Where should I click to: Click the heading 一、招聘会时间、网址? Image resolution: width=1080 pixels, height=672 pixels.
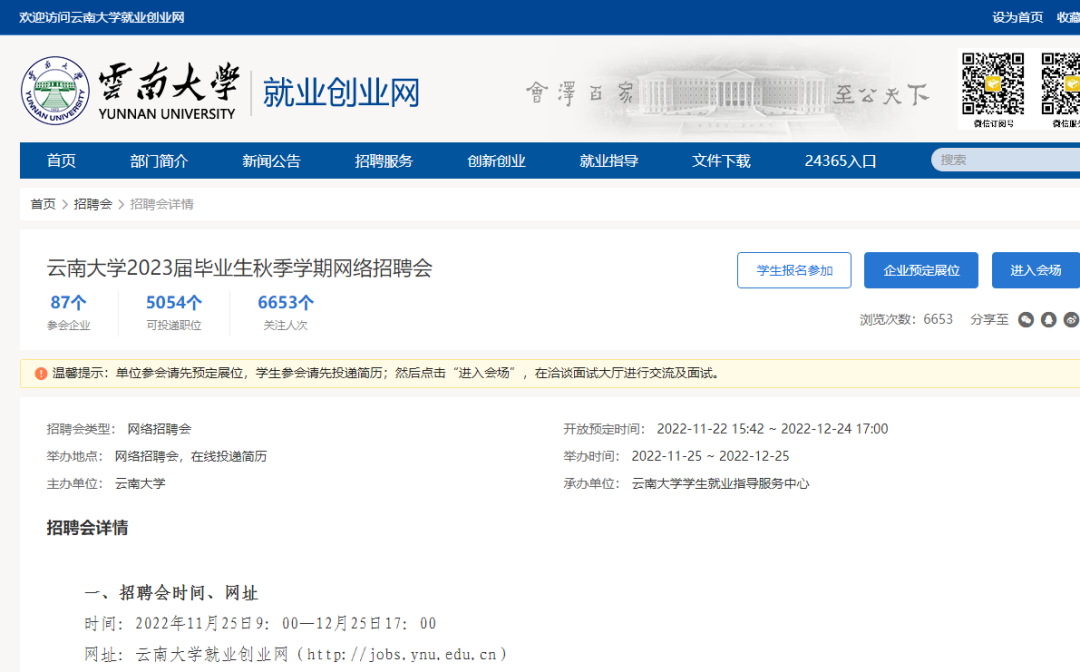pyautogui.click(x=171, y=593)
